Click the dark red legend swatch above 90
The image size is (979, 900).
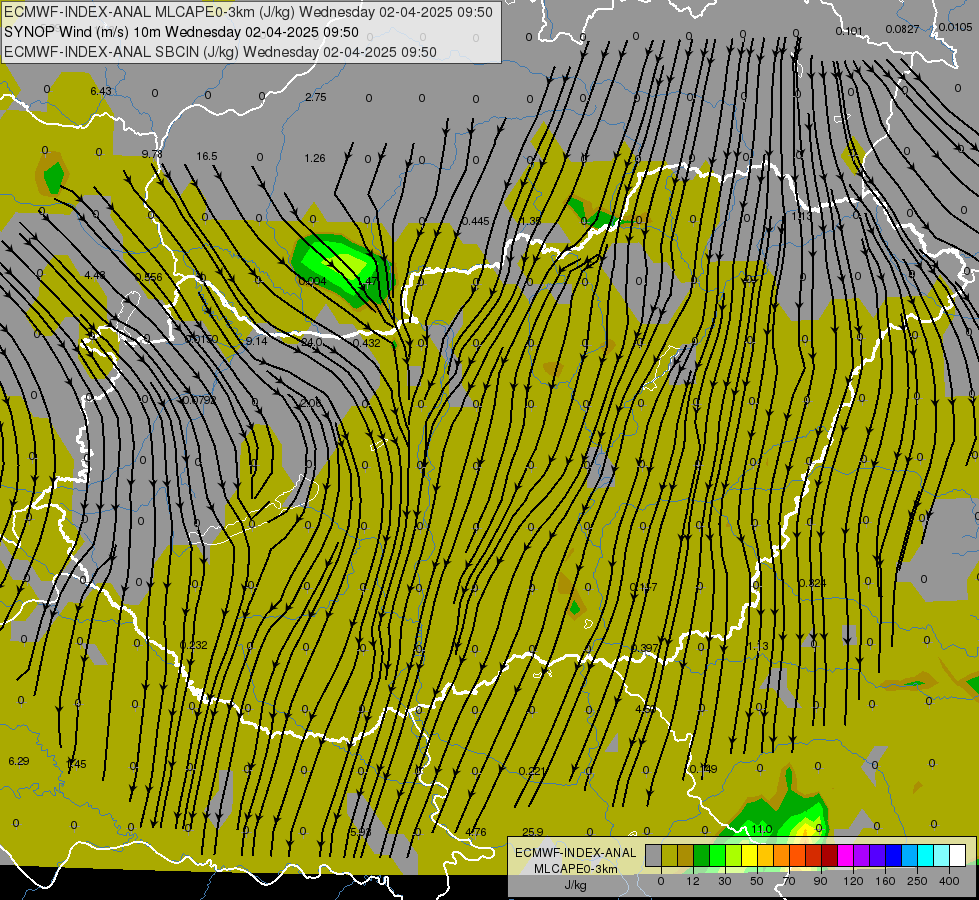pyautogui.click(x=829, y=856)
